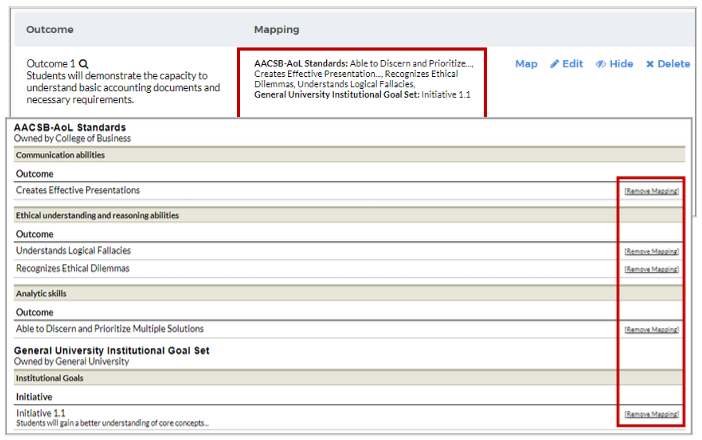
Task: Hide Outcome 1 using the Hide label
Action: pos(621,64)
